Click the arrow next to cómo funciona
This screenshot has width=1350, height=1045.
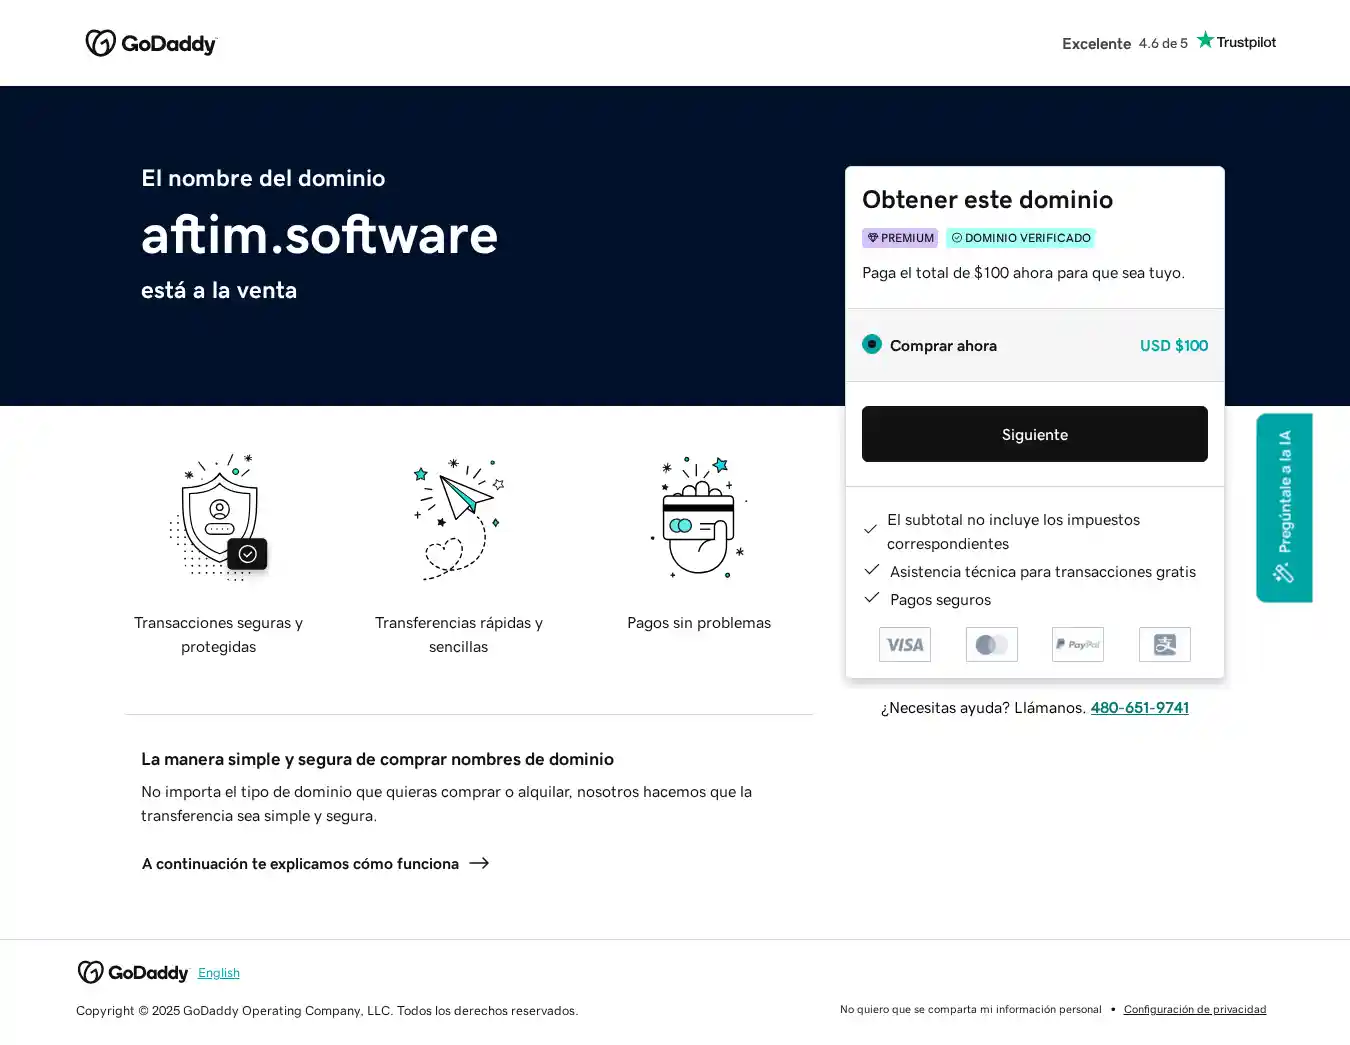479,863
